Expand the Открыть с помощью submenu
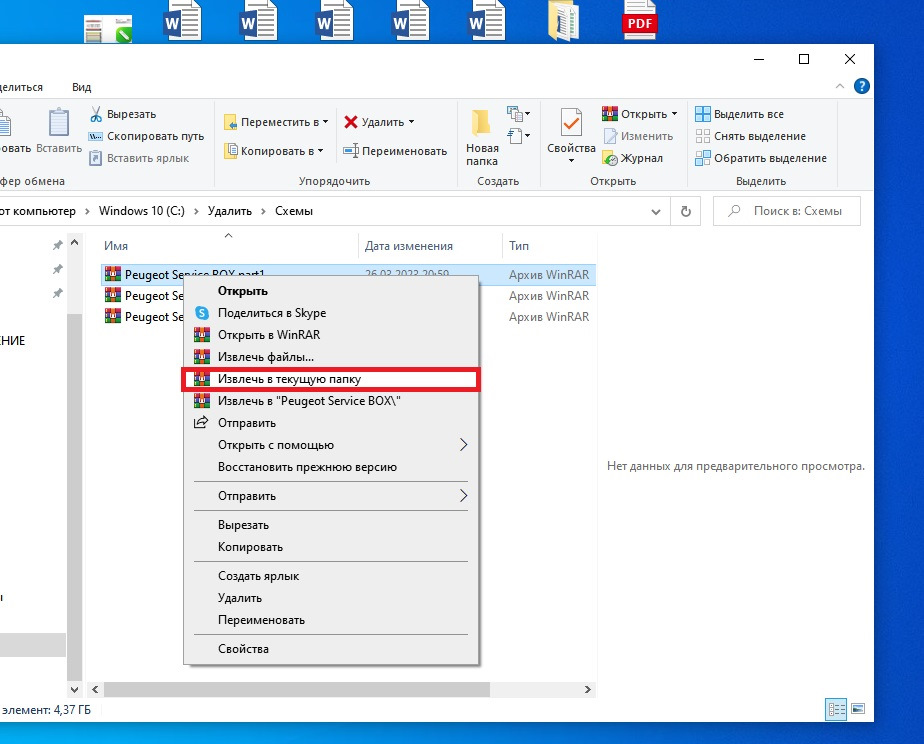 (331, 445)
